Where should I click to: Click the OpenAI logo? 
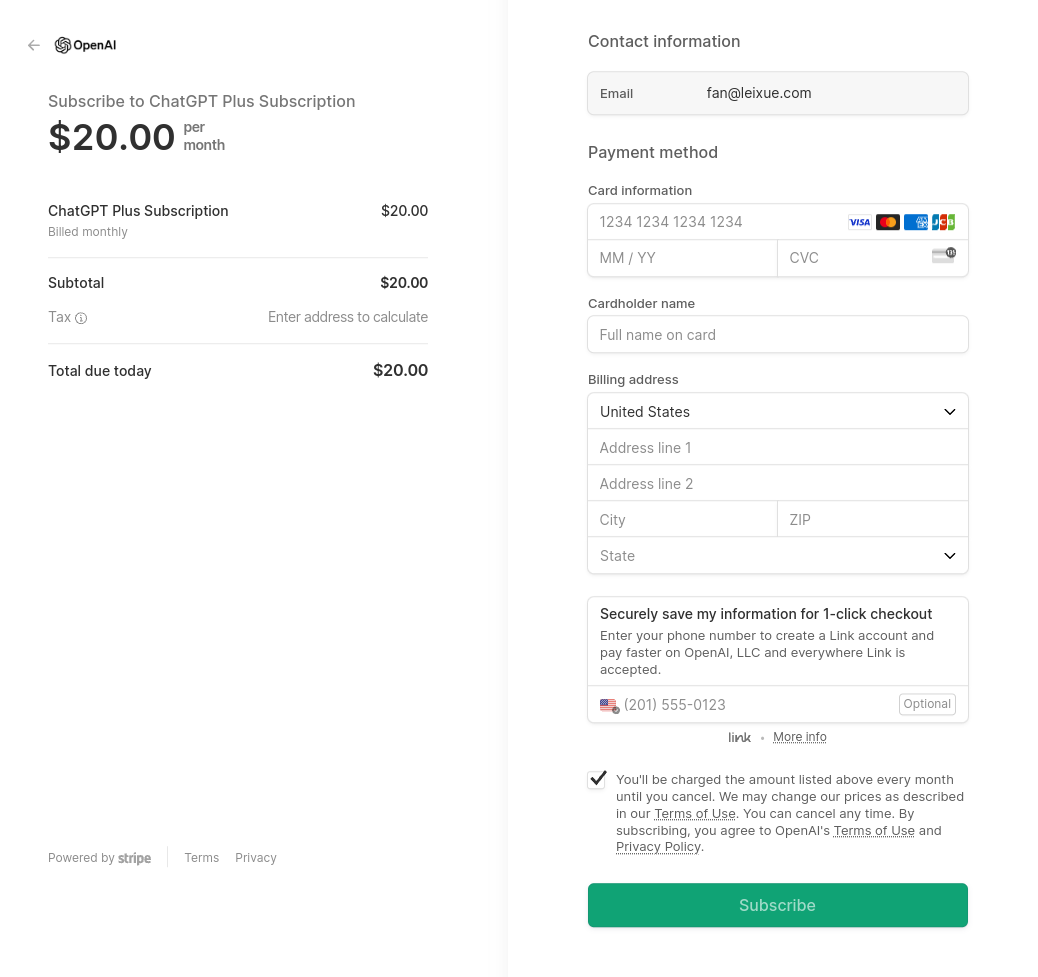[86, 45]
